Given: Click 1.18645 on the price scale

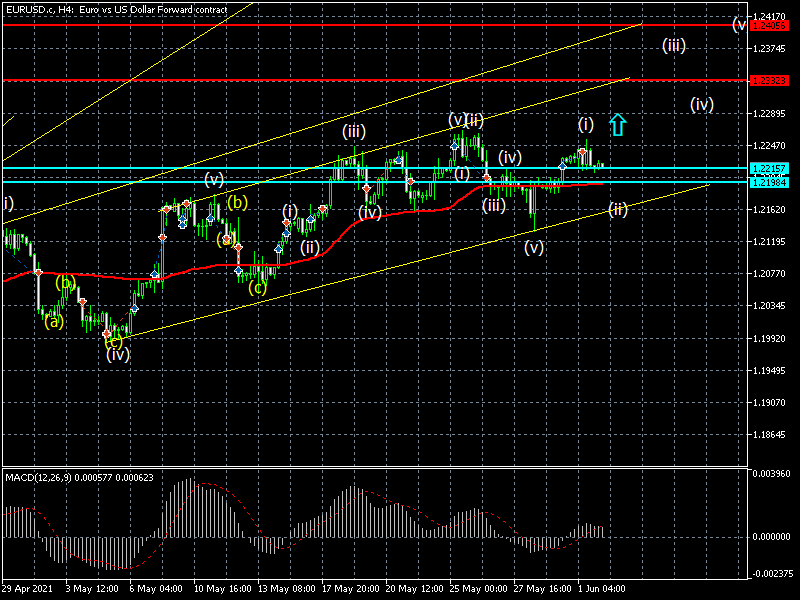Looking at the screenshot, I should (x=768, y=436).
